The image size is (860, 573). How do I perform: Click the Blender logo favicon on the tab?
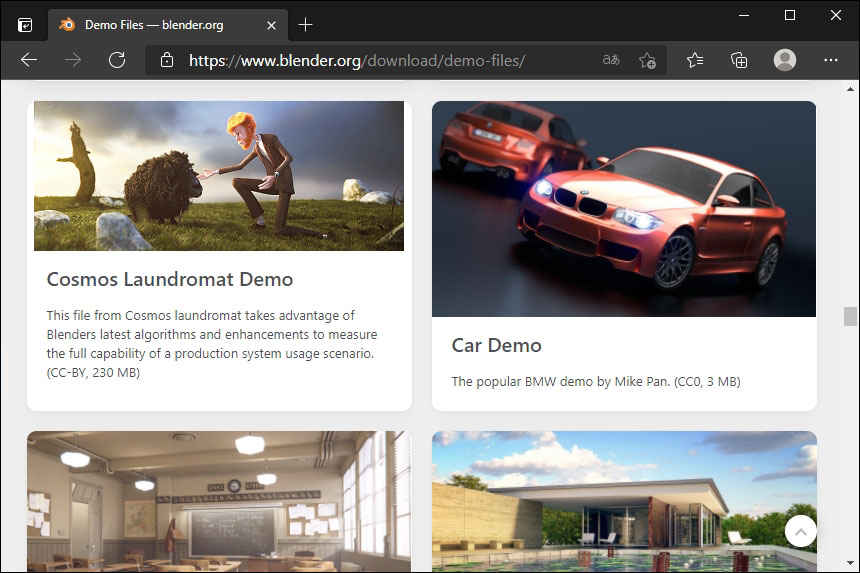click(x=67, y=25)
